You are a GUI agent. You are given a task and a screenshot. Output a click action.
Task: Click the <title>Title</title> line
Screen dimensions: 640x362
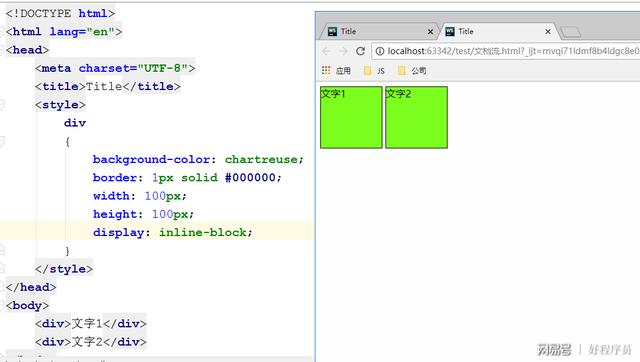point(108,87)
